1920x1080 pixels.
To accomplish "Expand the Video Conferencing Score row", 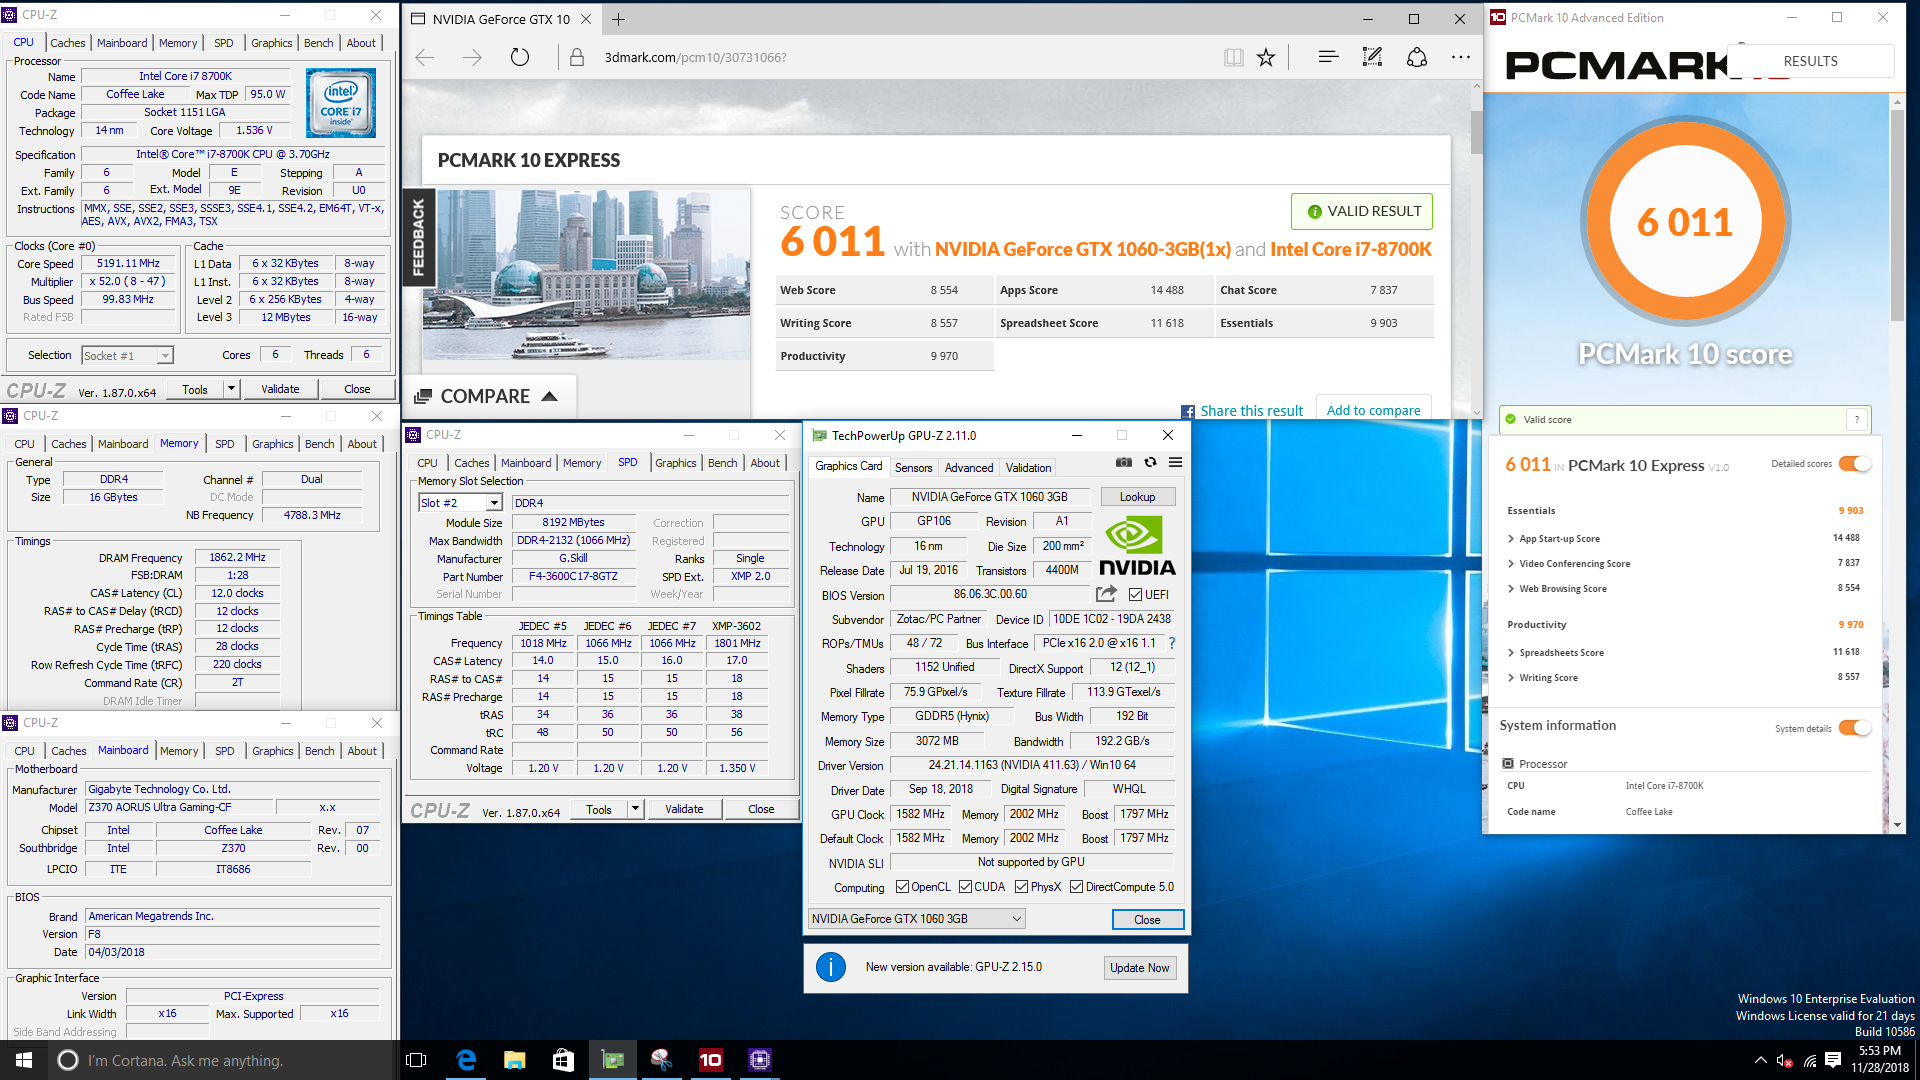I will pos(1510,564).
